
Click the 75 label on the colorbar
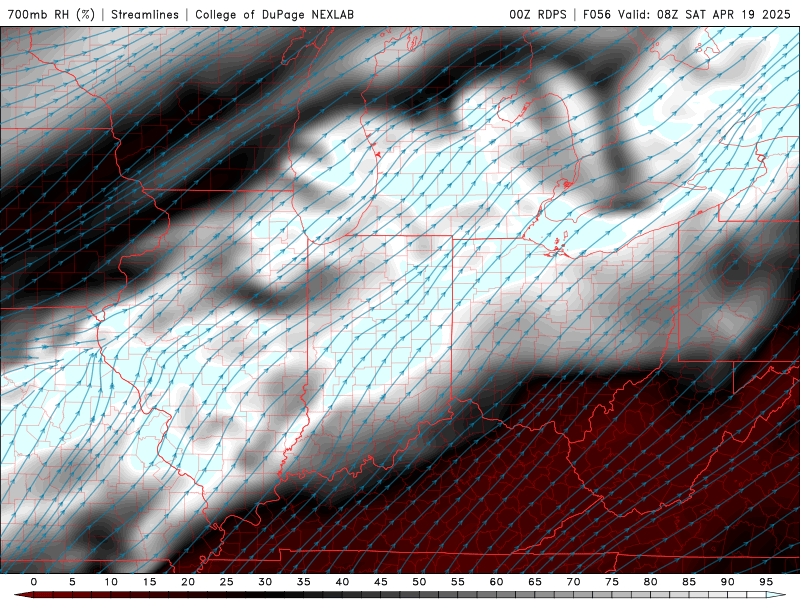(612, 582)
